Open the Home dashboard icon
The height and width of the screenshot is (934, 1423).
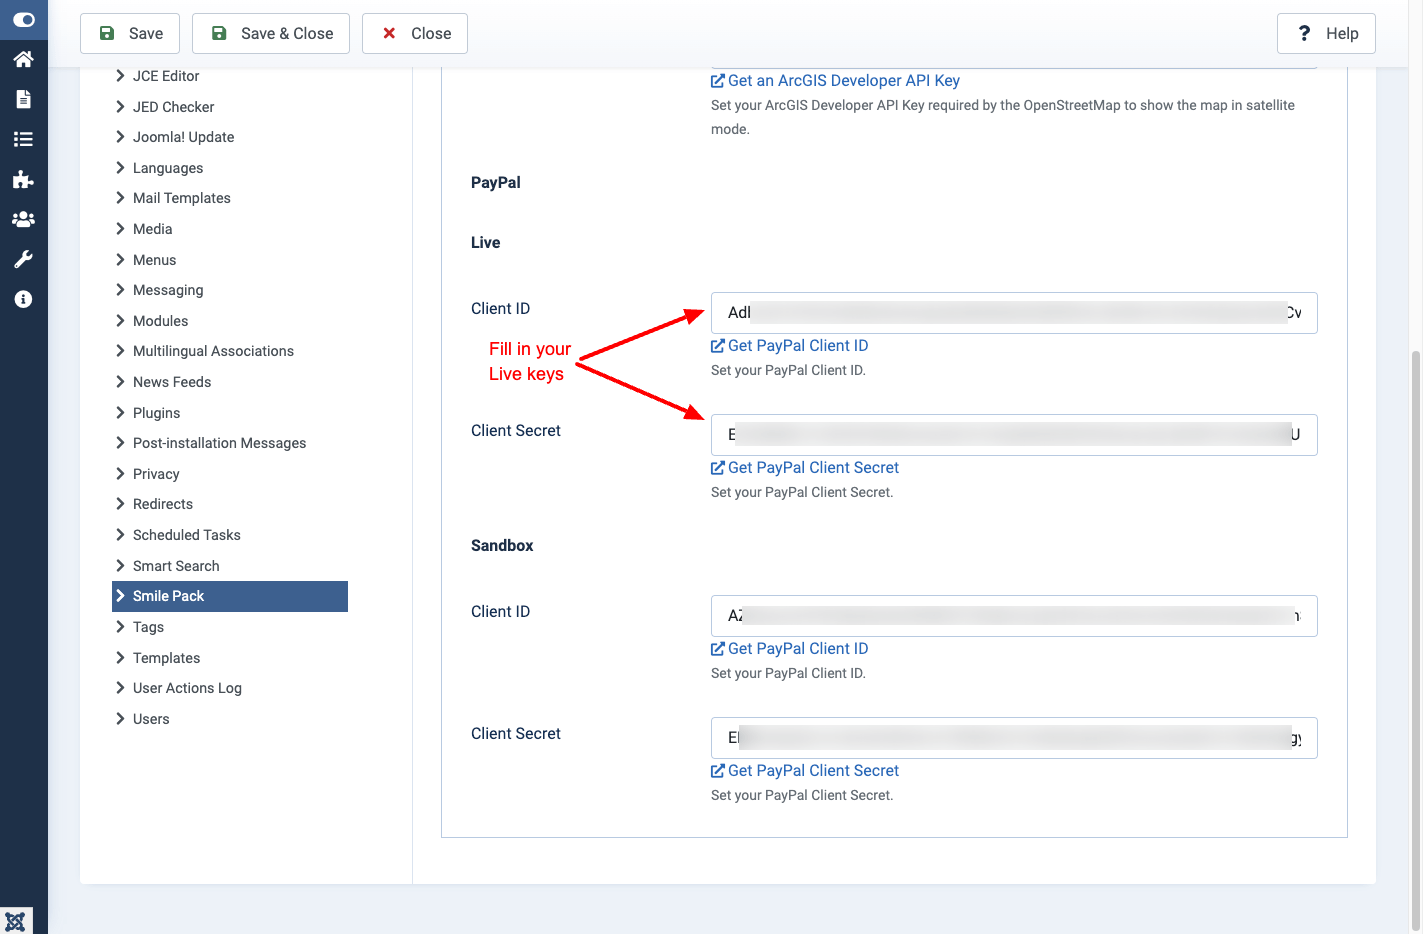coord(23,59)
